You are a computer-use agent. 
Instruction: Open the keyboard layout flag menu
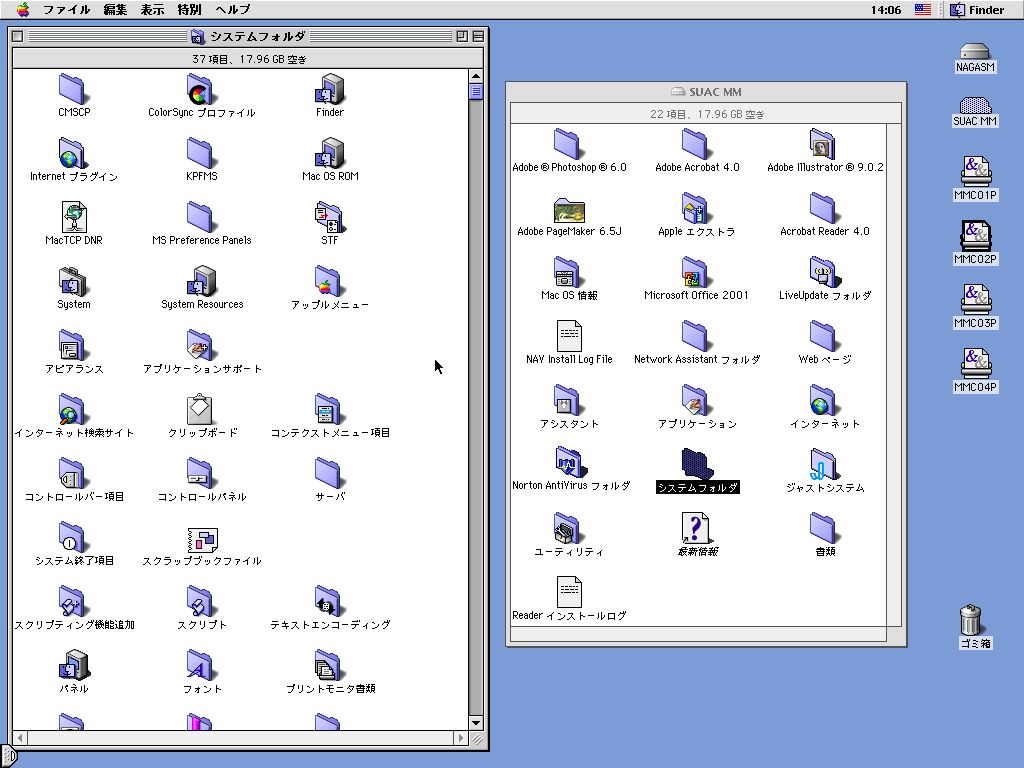tap(923, 10)
